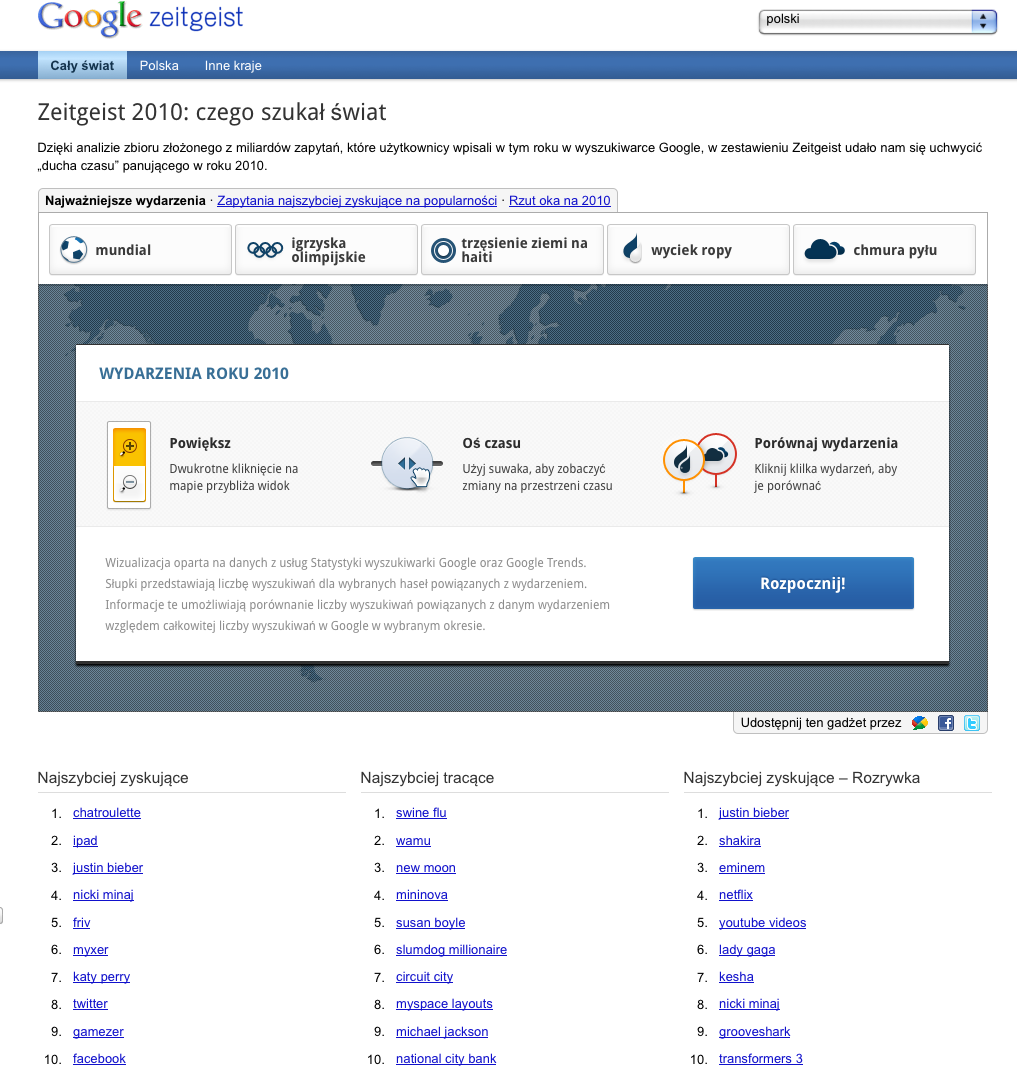1017x1088 pixels.
Task: Open nicki minaj in the Rozrywka list
Action: pos(749,1003)
